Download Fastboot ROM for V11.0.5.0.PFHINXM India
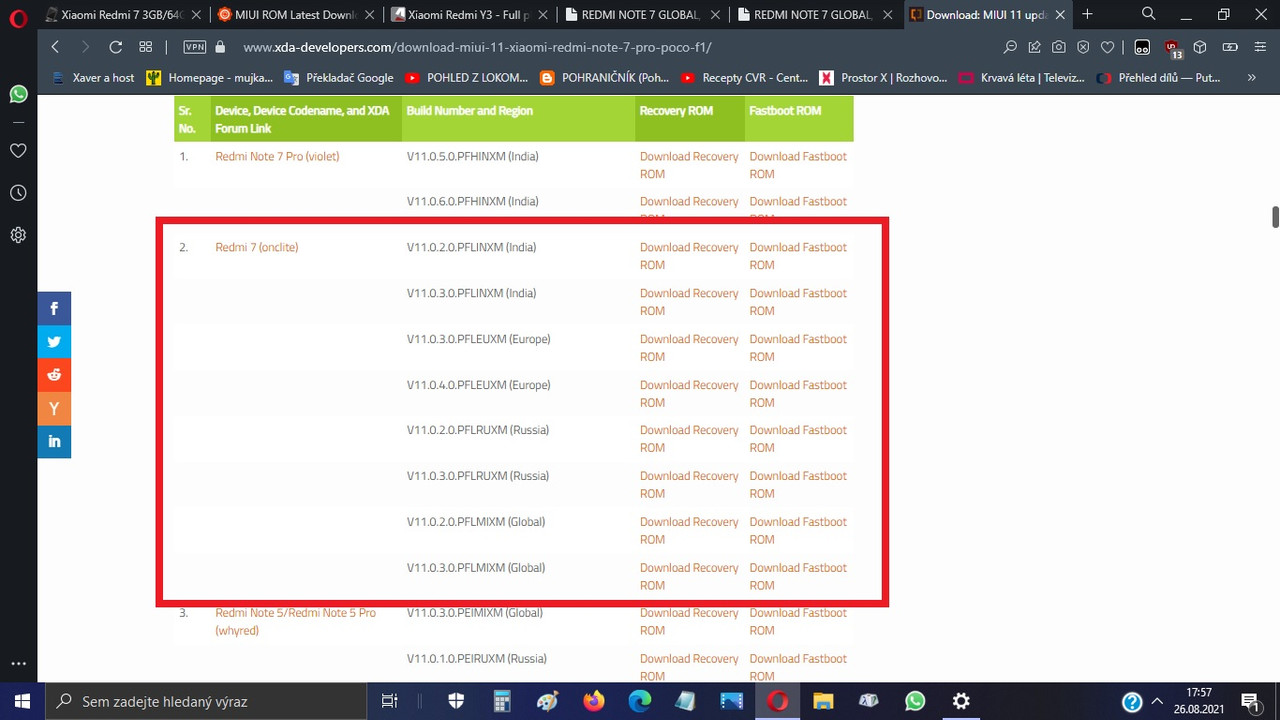This screenshot has height=720, width=1280. [798, 165]
